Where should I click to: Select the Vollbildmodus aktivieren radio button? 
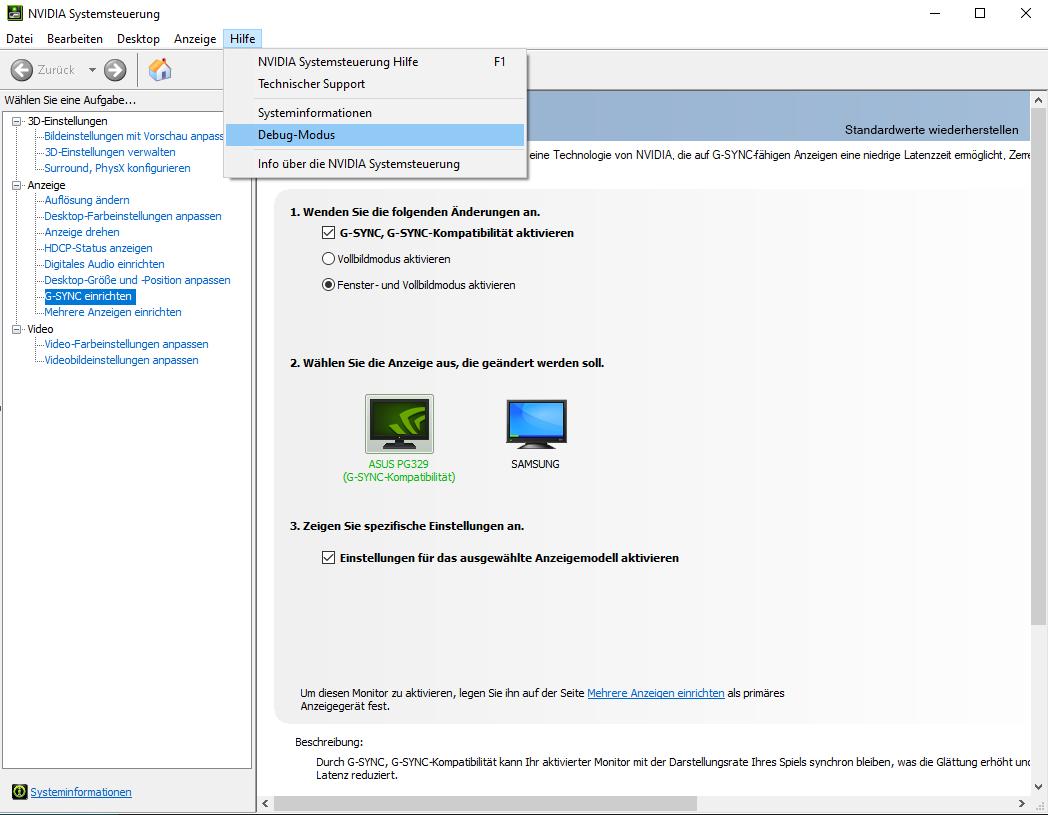(328, 258)
